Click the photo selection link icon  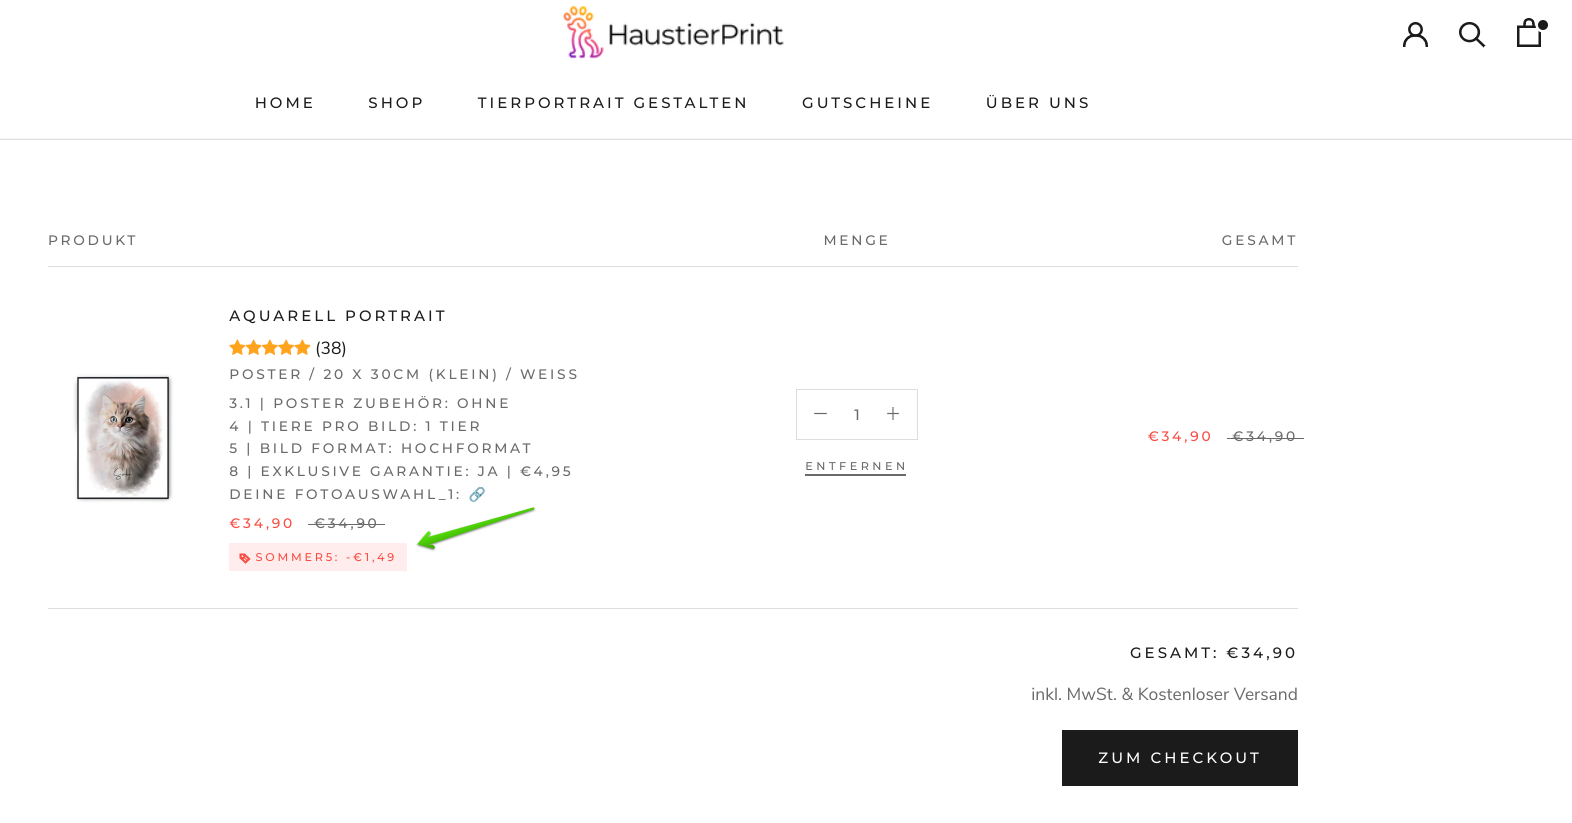[x=478, y=494]
